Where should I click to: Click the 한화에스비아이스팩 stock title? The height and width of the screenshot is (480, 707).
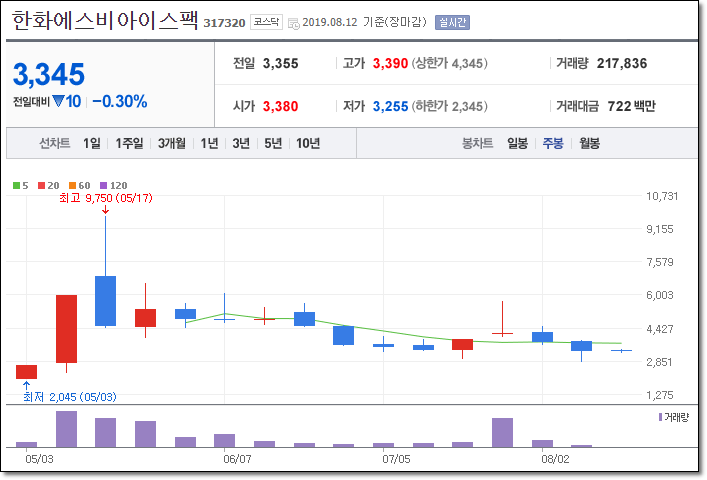point(105,20)
